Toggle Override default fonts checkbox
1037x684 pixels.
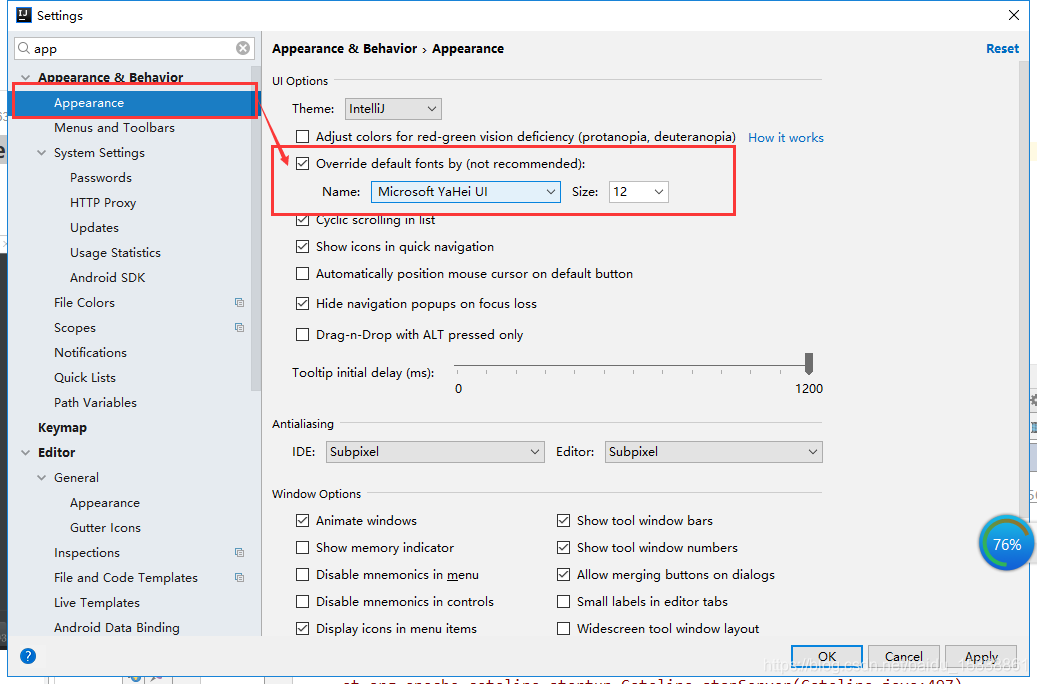click(x=302, y=163)
